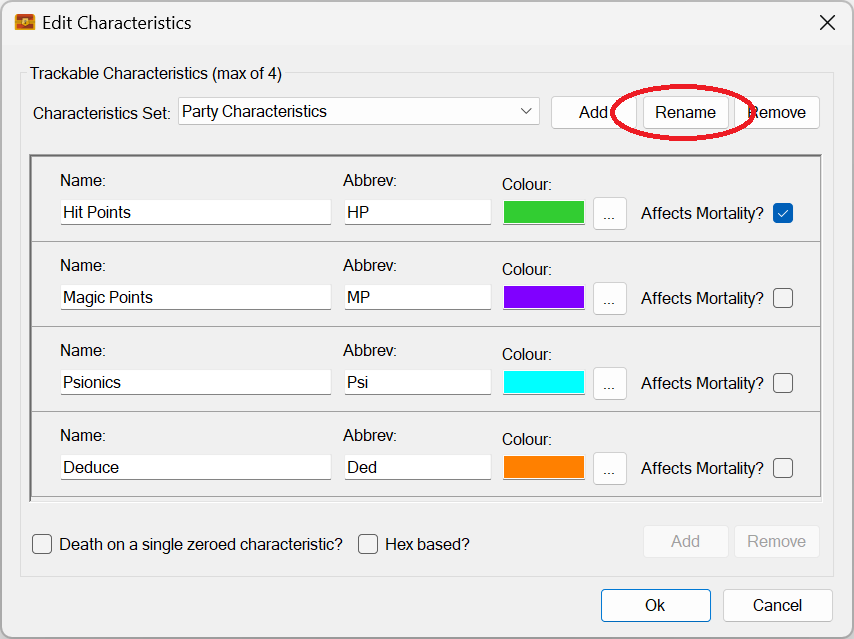
Task: Click the ellipsis button beside Hit Points colour
Action: pyautogui.click(x=610, y=213)
